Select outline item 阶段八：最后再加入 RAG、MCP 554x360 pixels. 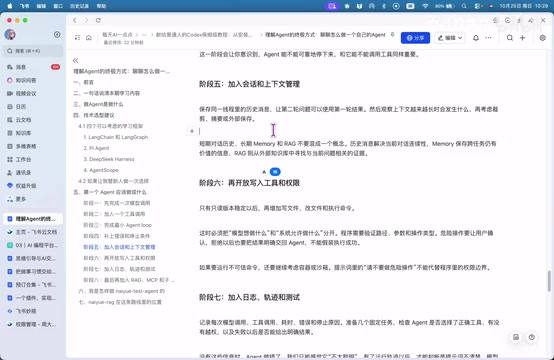[x=129, y=280]
